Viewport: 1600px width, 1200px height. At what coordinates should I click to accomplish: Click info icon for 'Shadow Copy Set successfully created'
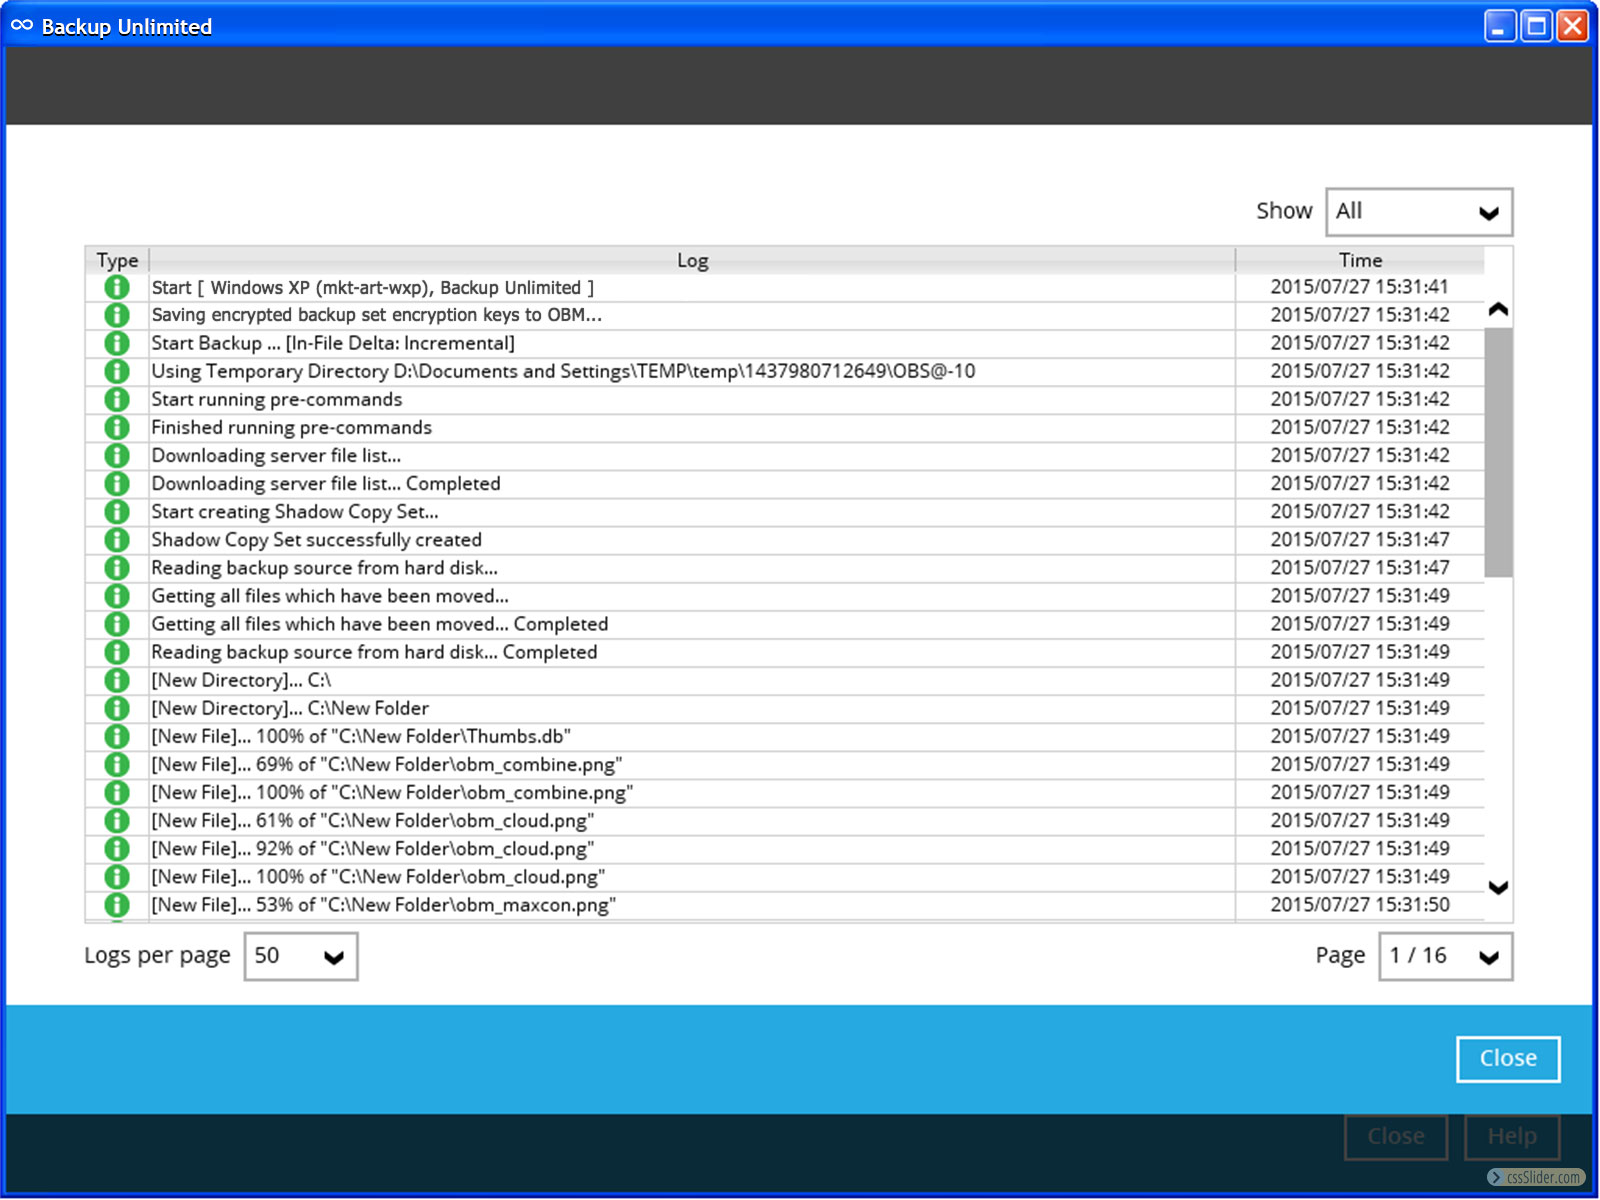pos(117,540)
